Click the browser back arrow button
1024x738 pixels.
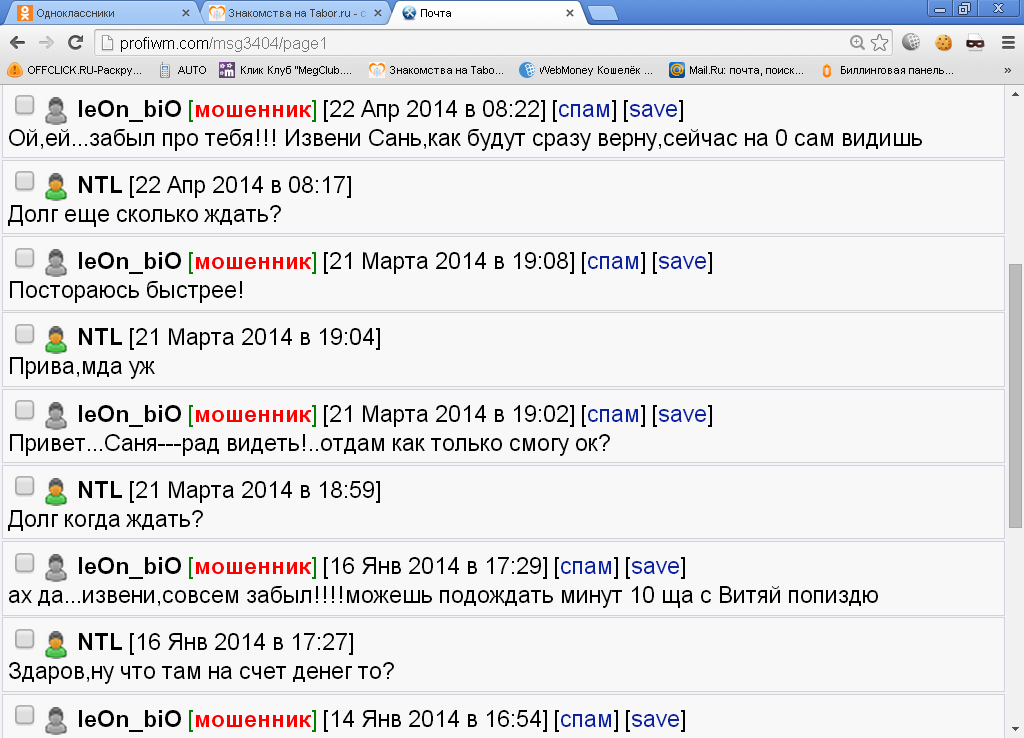pos(17,43)
